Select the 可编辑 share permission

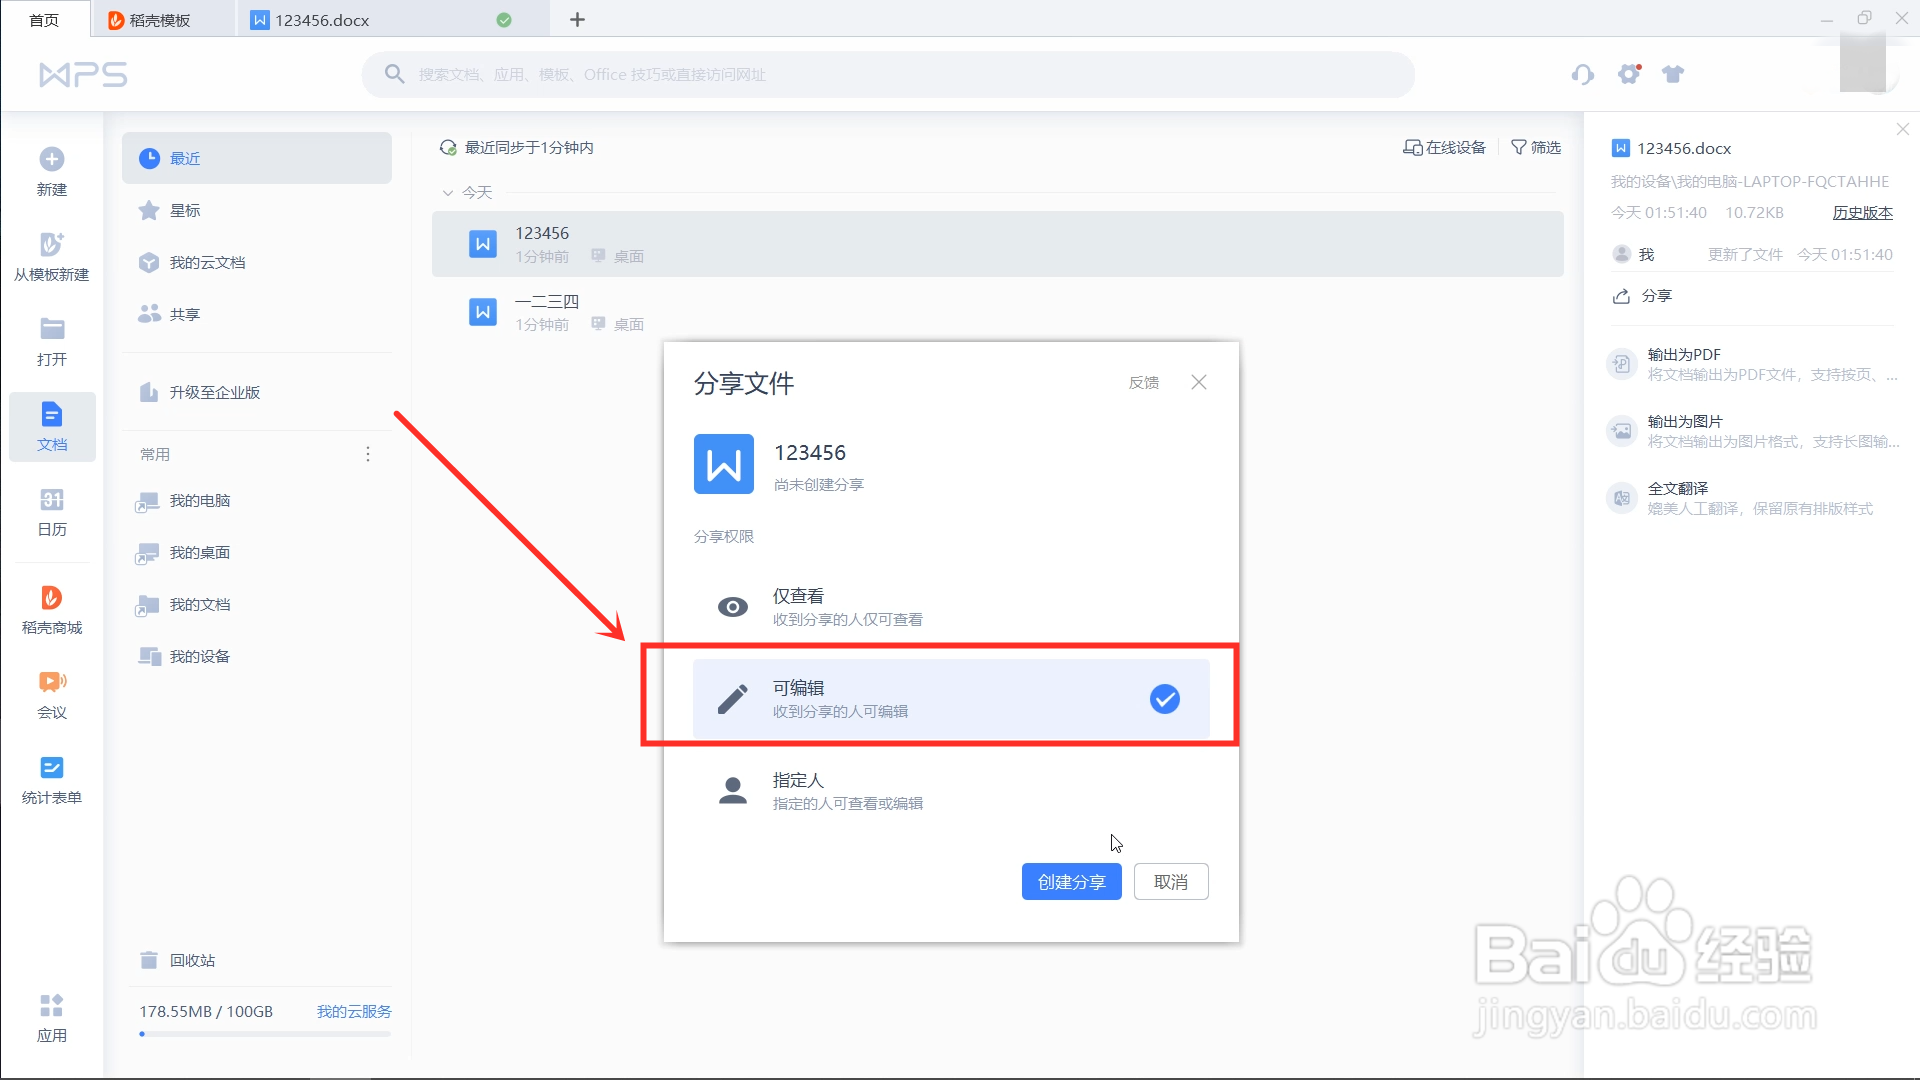coord(951,699)
